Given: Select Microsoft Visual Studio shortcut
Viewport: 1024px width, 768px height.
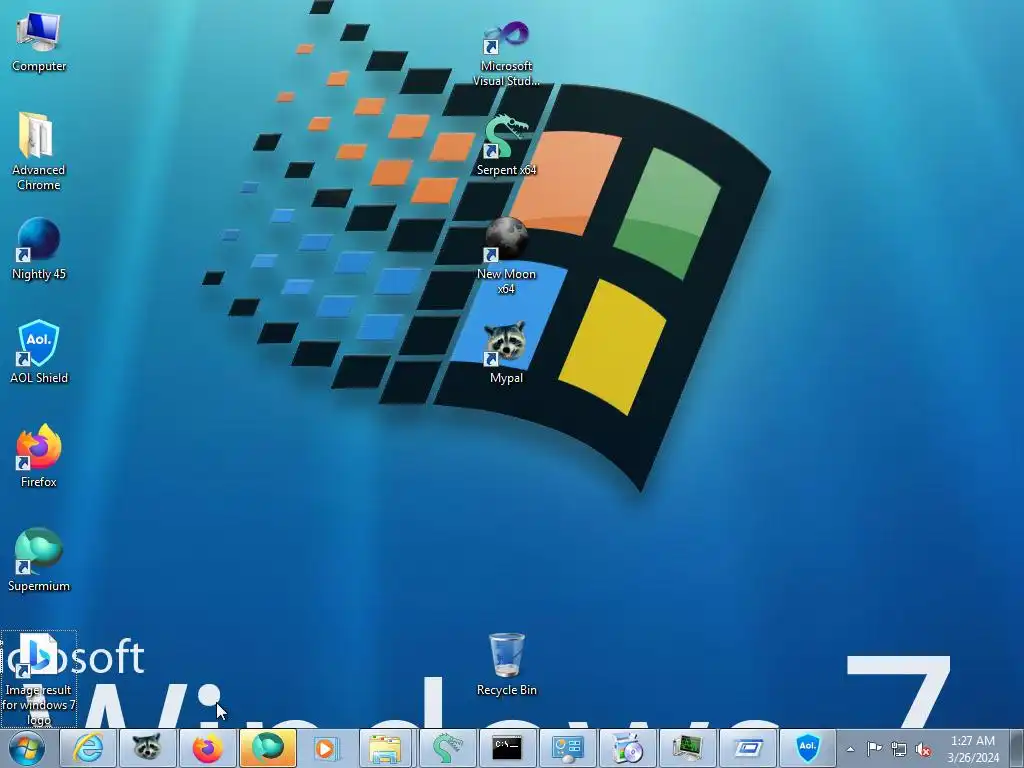Looking at the screenshot, I should [x=506, y=54].
